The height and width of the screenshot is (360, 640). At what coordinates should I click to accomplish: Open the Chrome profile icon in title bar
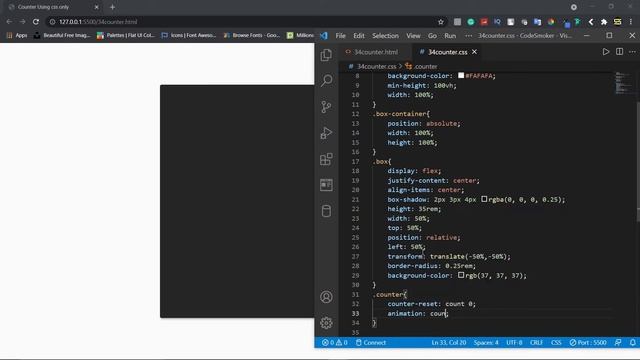(573, 7)
